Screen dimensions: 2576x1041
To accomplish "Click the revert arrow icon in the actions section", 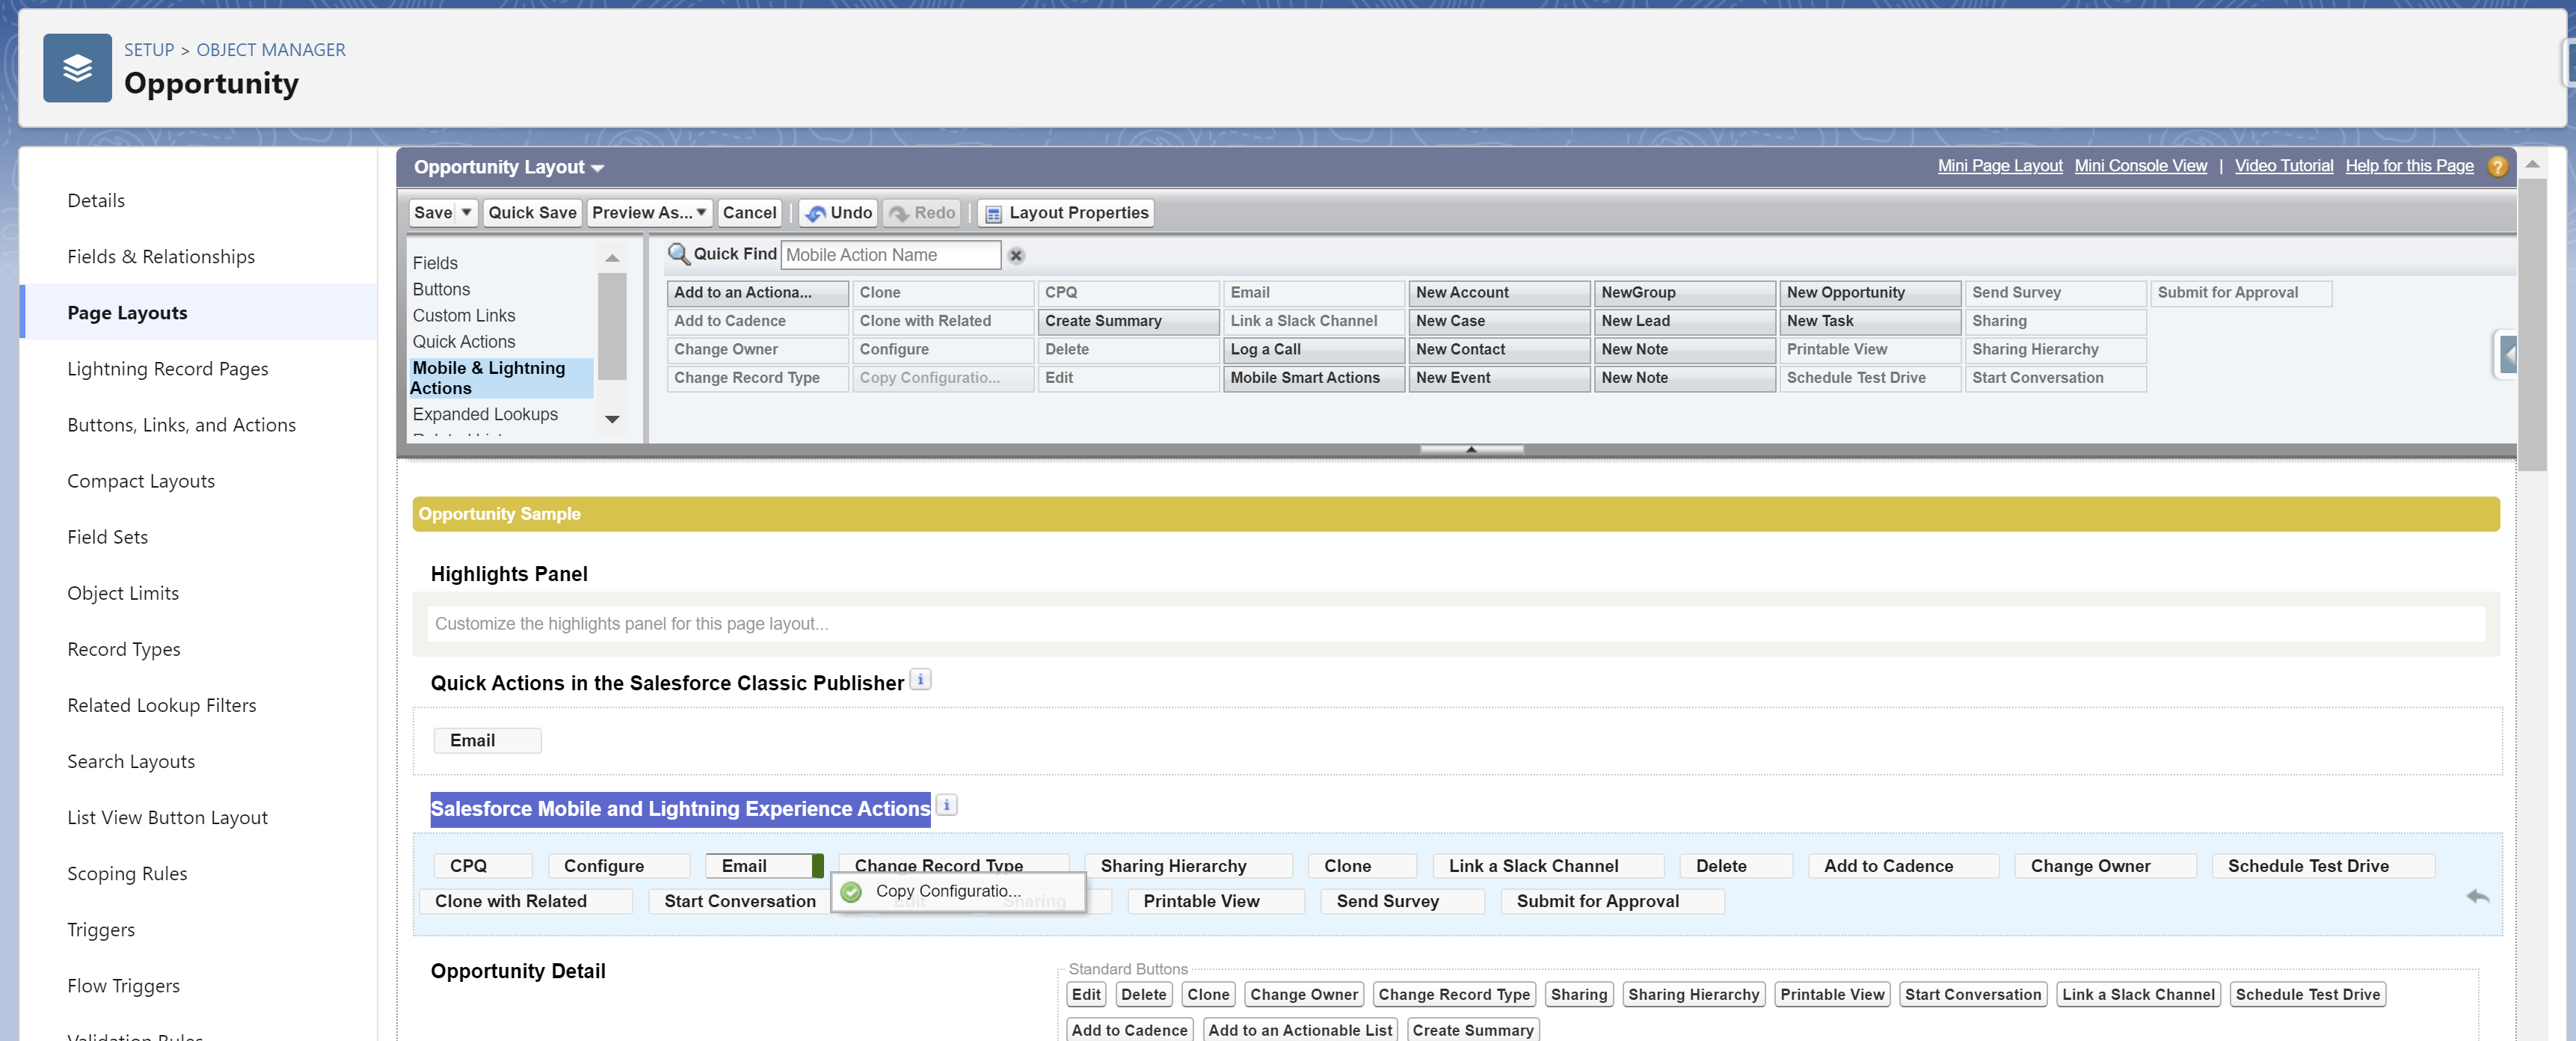I will point(2477,896).
